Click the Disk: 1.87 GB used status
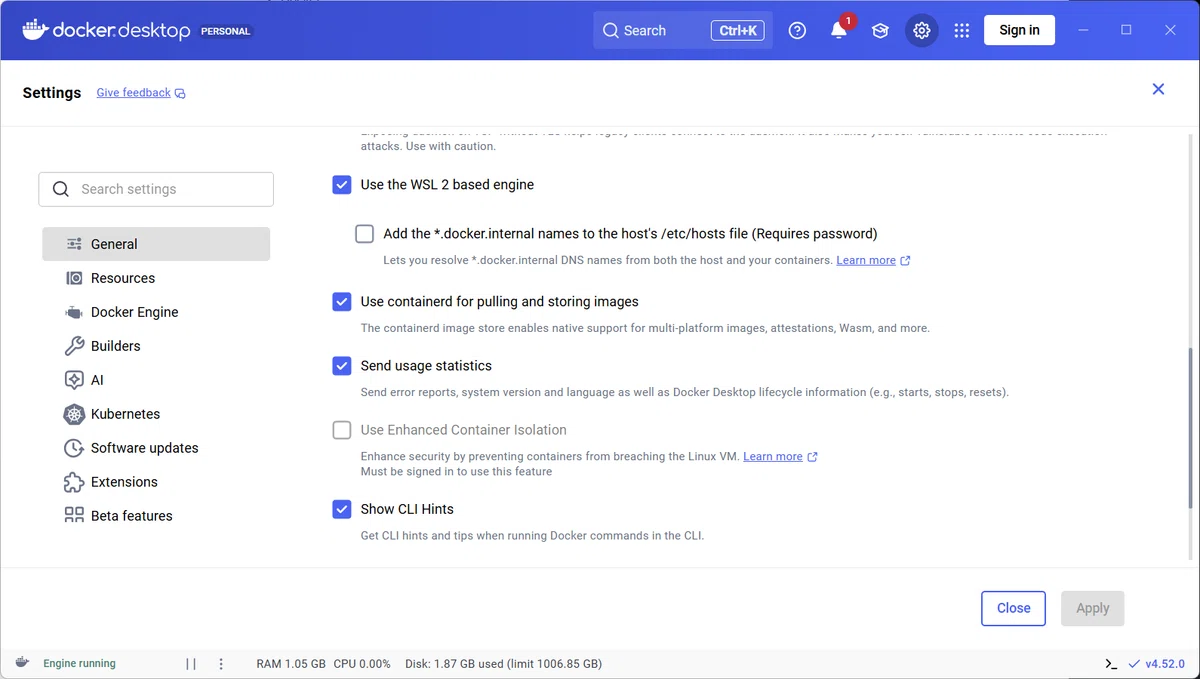The image size is (1200, 679). 503,663
